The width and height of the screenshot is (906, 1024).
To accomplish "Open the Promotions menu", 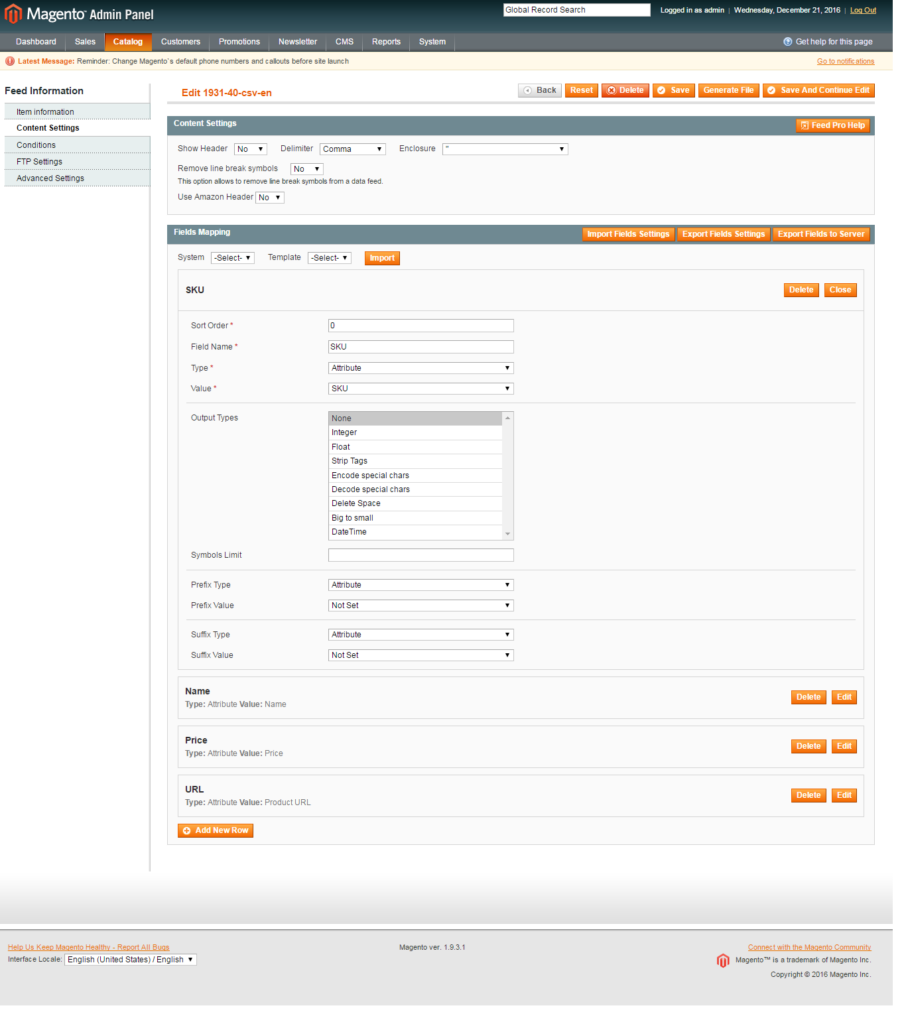I will (x=239, y=42).
